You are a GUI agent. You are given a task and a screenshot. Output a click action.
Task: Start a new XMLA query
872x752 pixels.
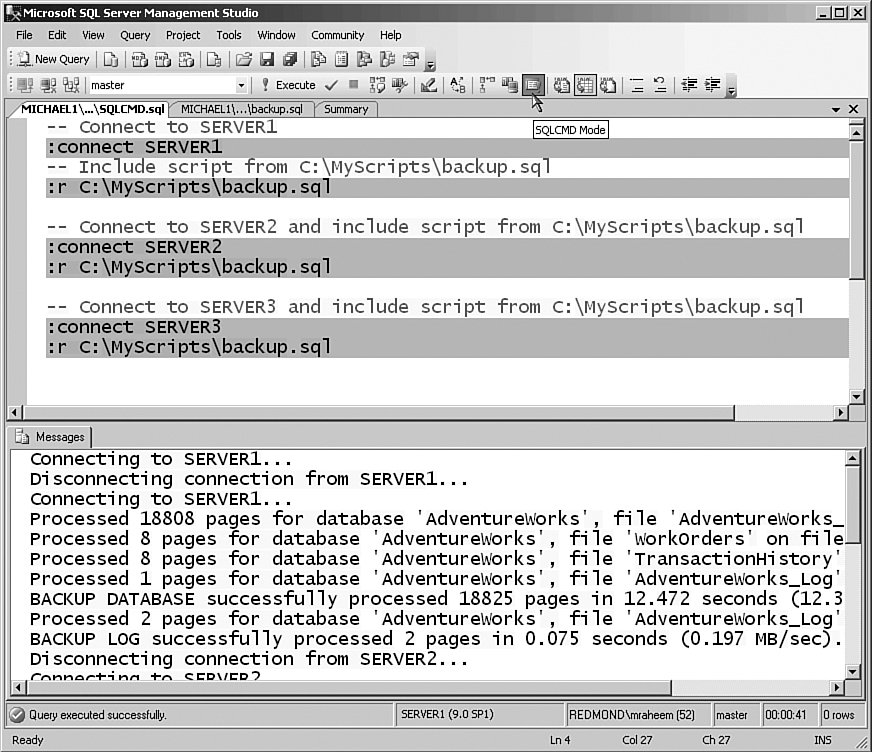click(186, 60)
